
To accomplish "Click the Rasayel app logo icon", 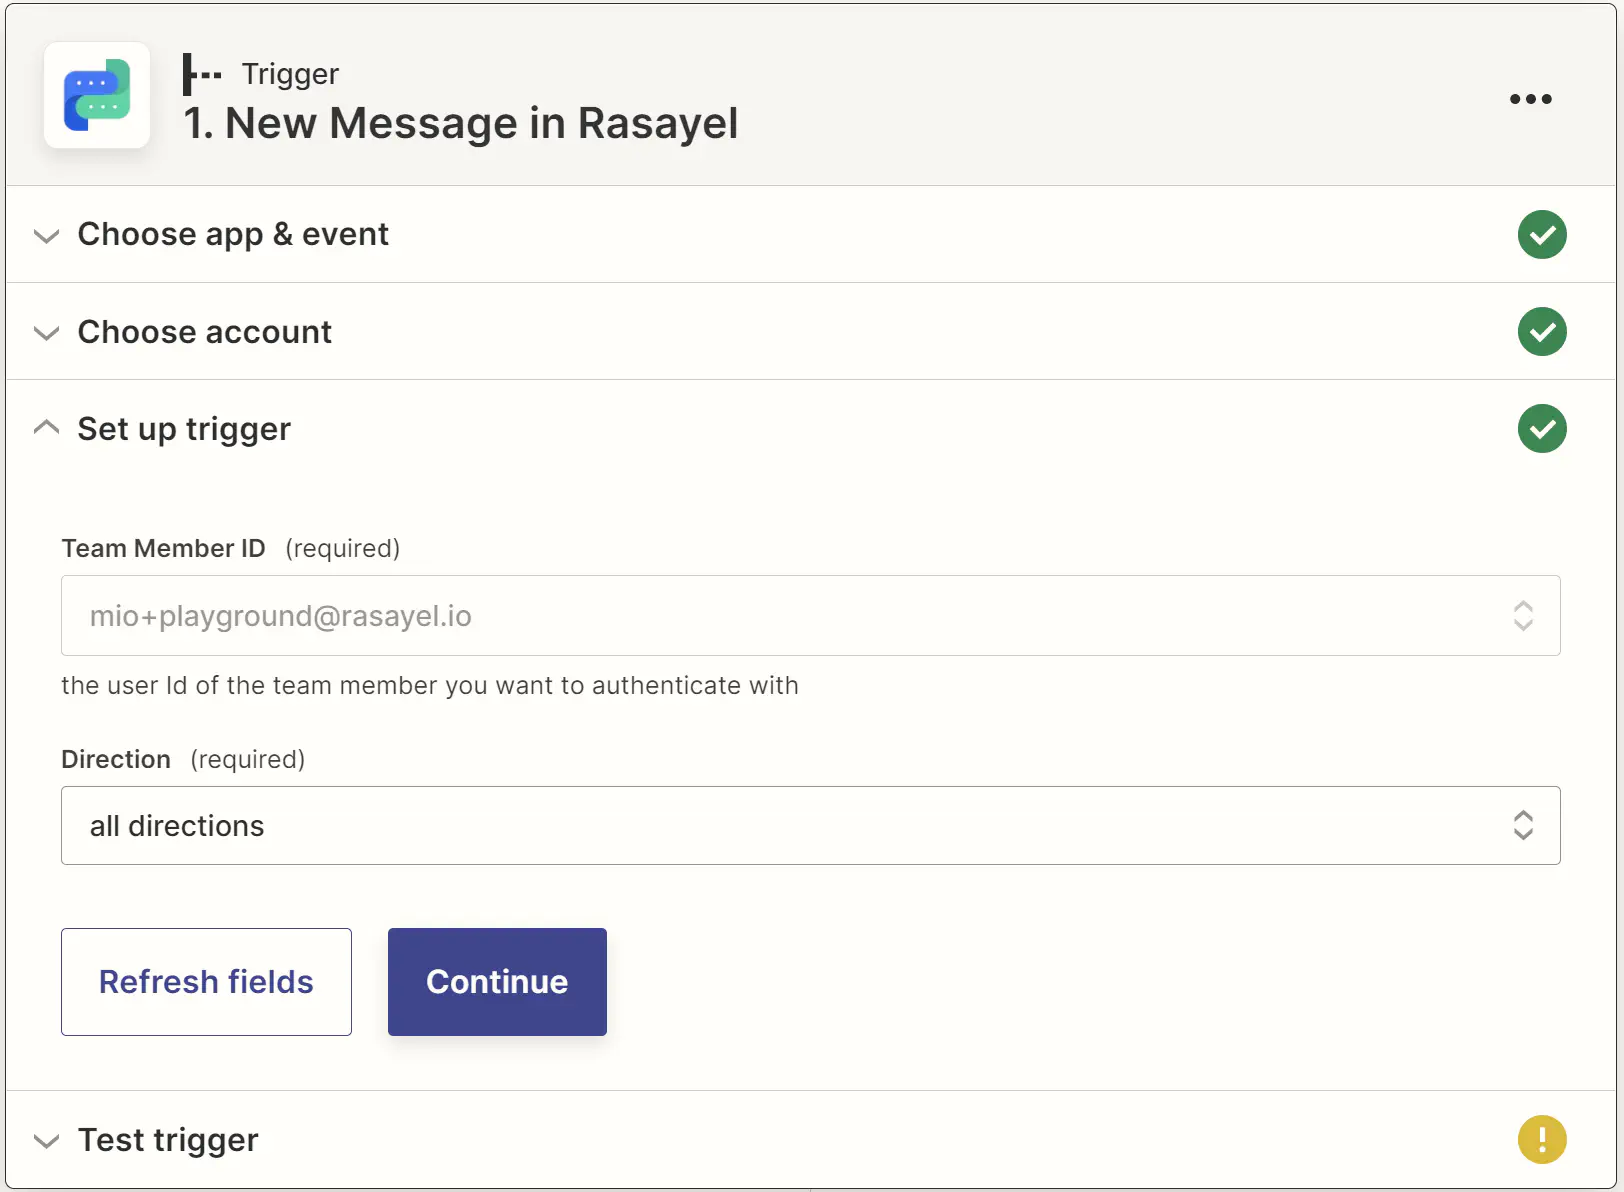I will (96, 95).
